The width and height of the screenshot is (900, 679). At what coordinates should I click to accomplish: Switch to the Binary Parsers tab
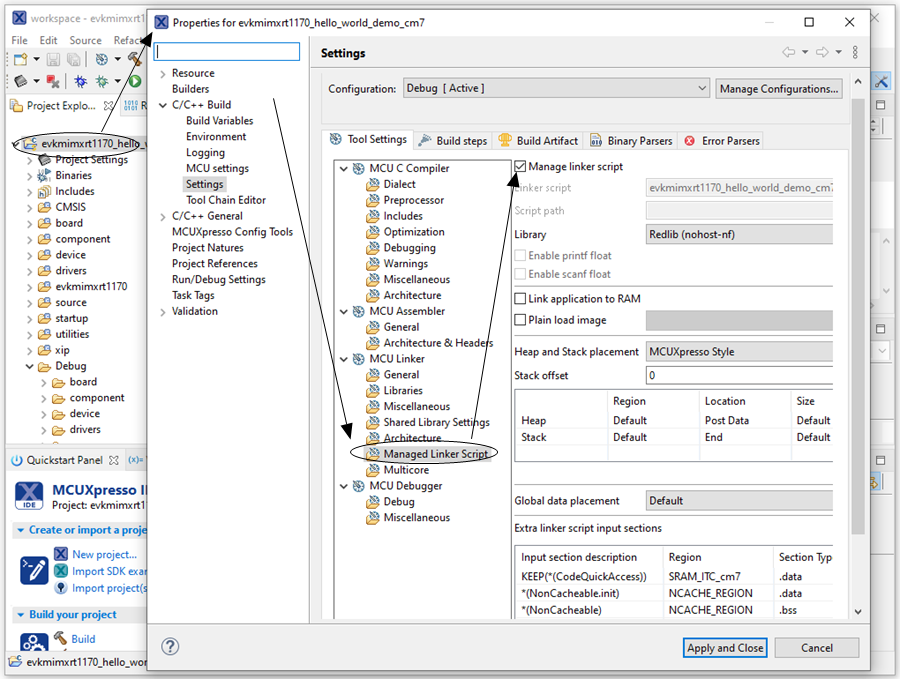(x=631, y=141)
